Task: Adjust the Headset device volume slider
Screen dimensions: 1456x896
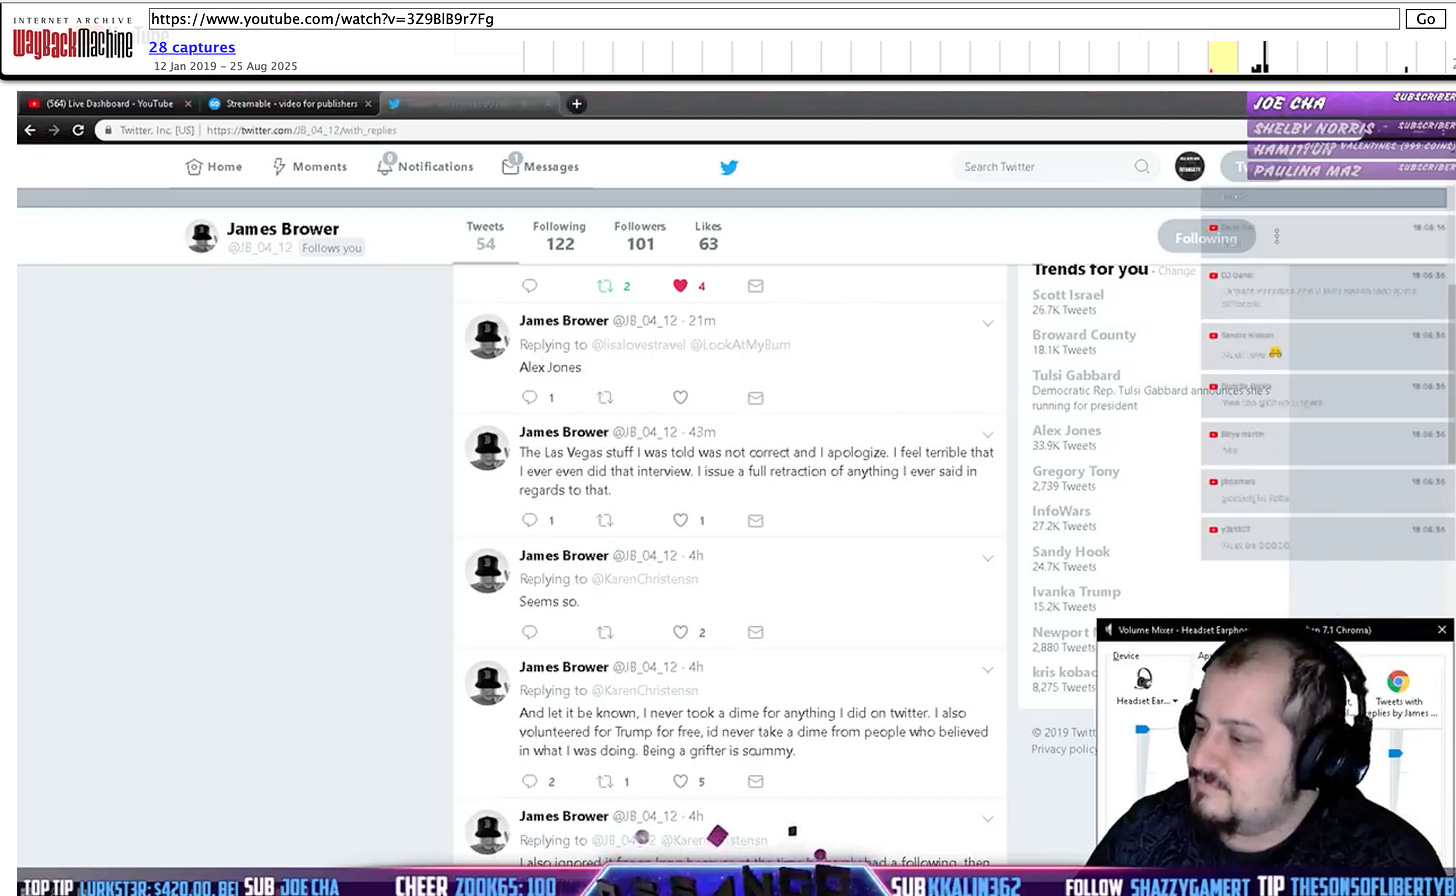Action: 1142,731
